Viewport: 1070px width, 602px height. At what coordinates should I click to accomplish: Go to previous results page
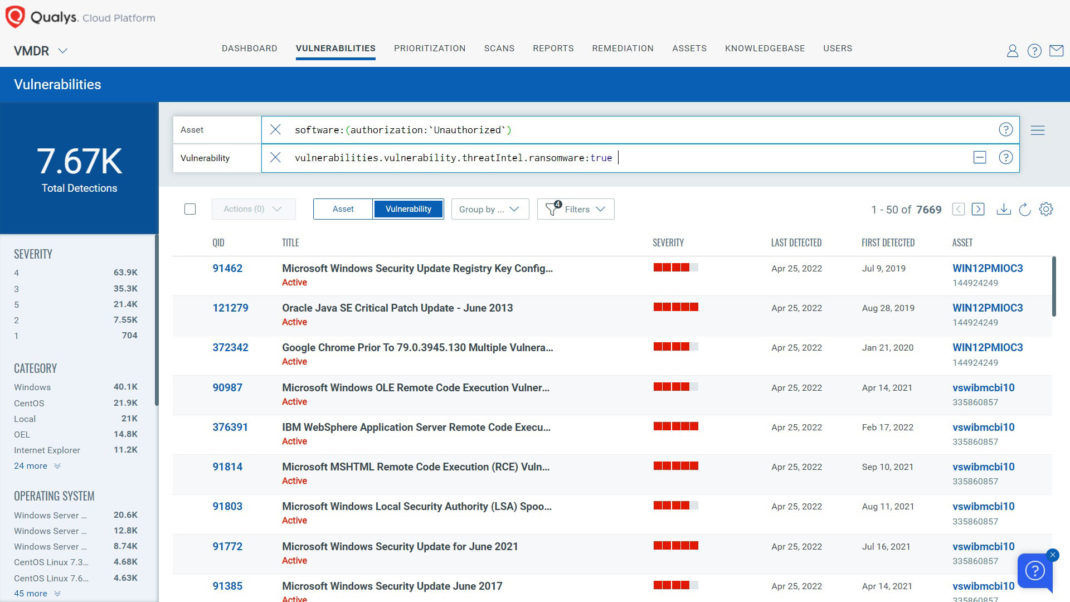958,209
